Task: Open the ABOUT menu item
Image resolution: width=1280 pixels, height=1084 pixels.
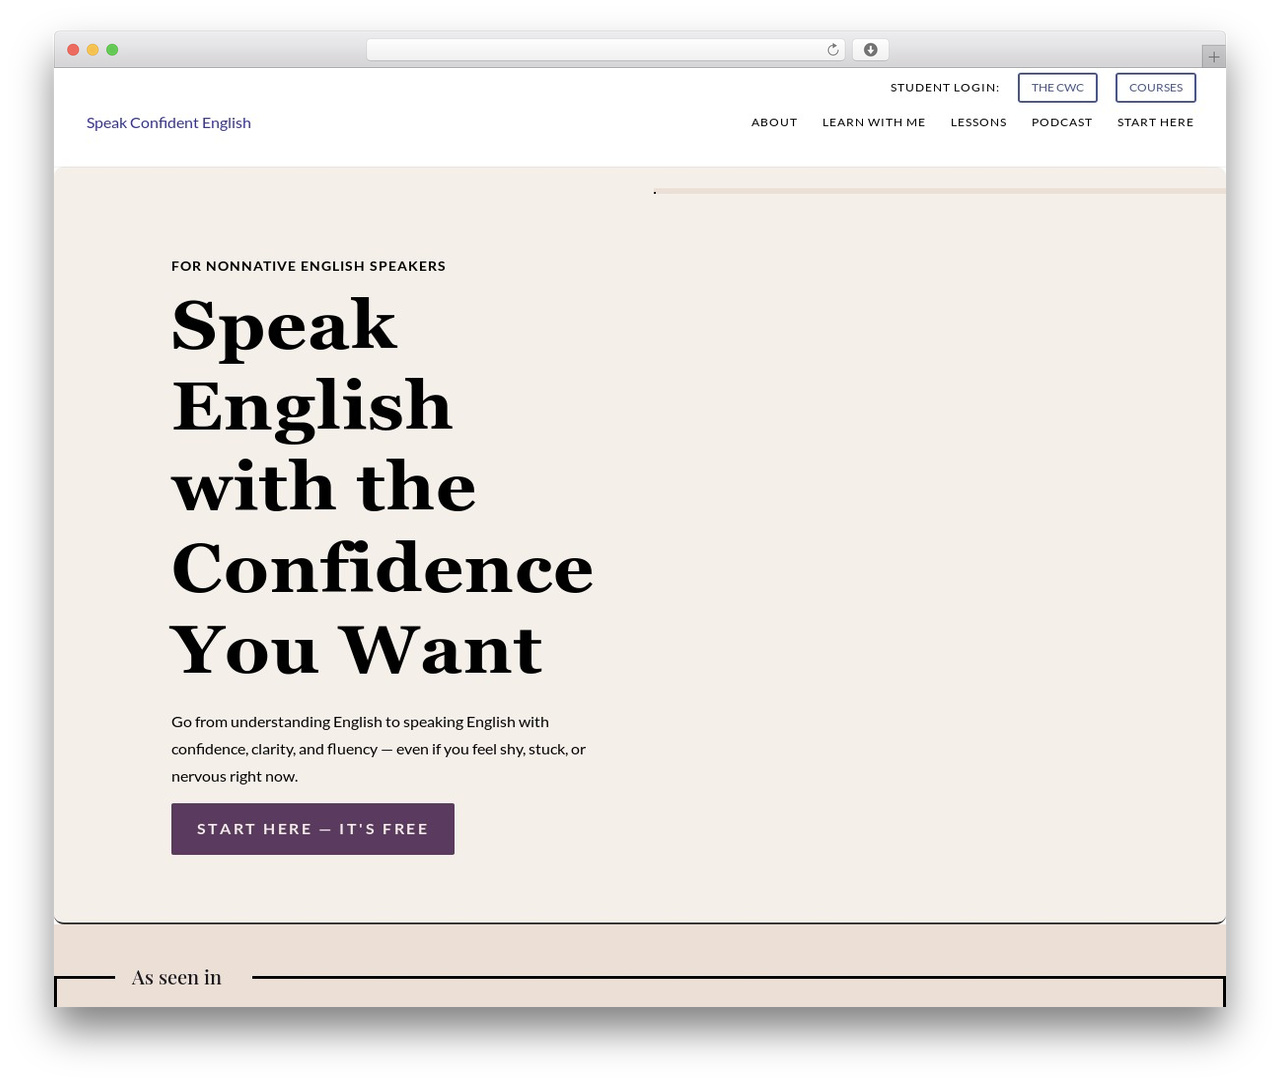Action: pyautogui.click(x=774, y=122)
